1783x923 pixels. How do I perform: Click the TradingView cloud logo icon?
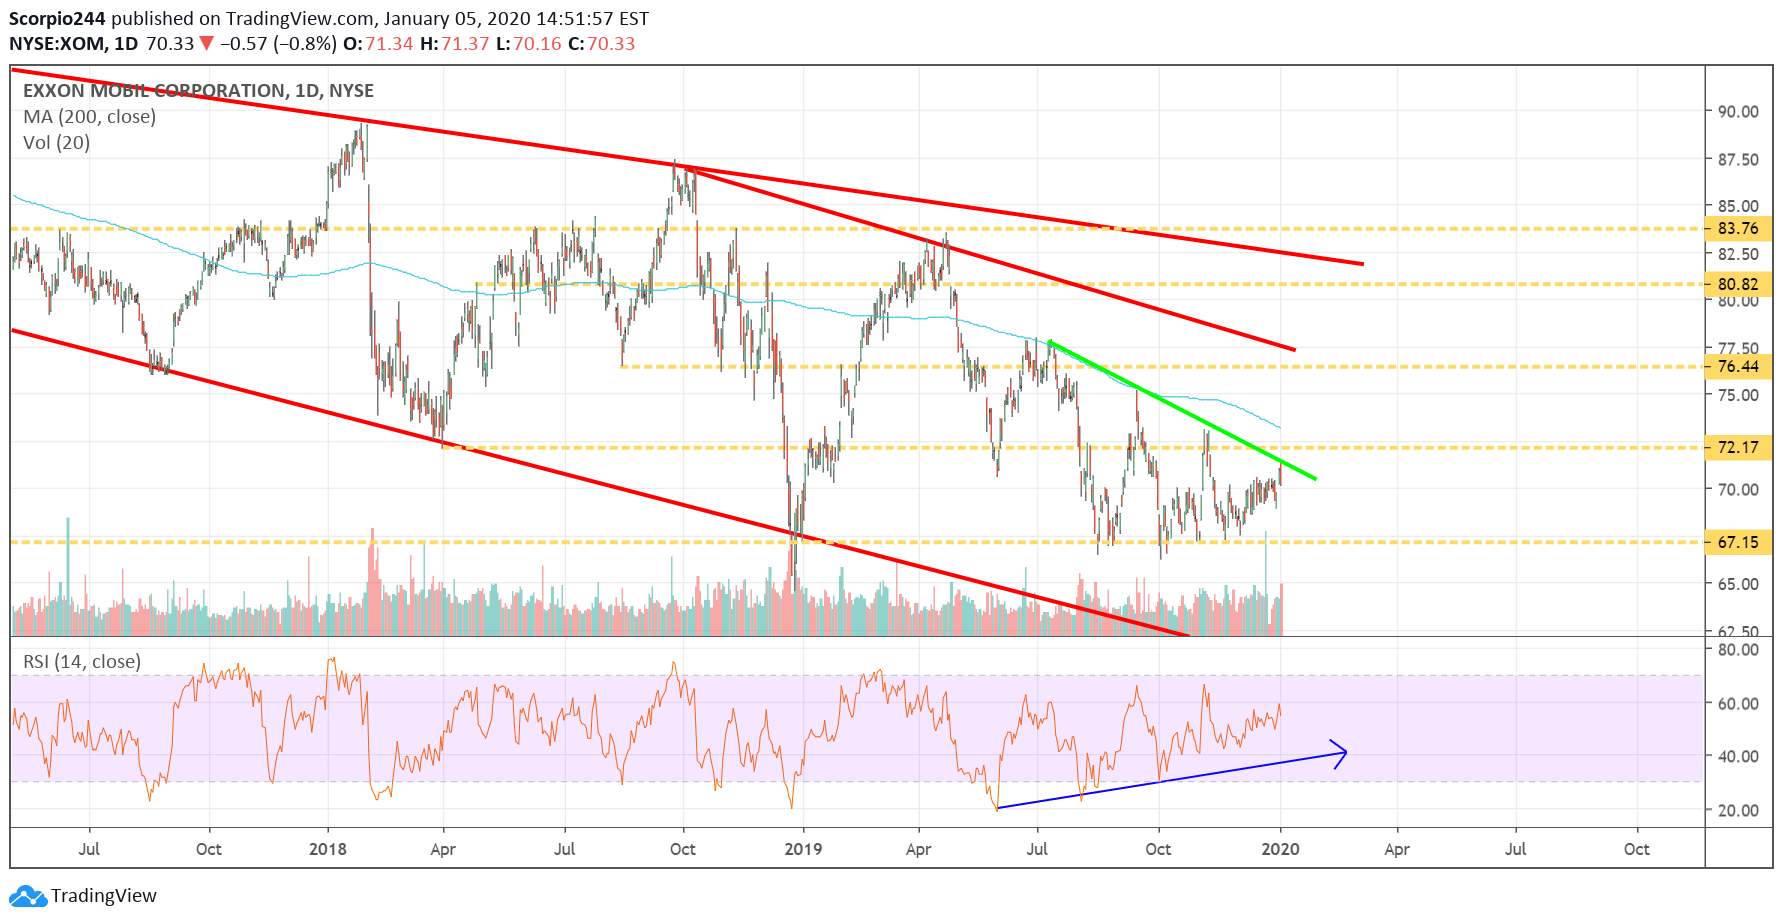pos(28,895)
